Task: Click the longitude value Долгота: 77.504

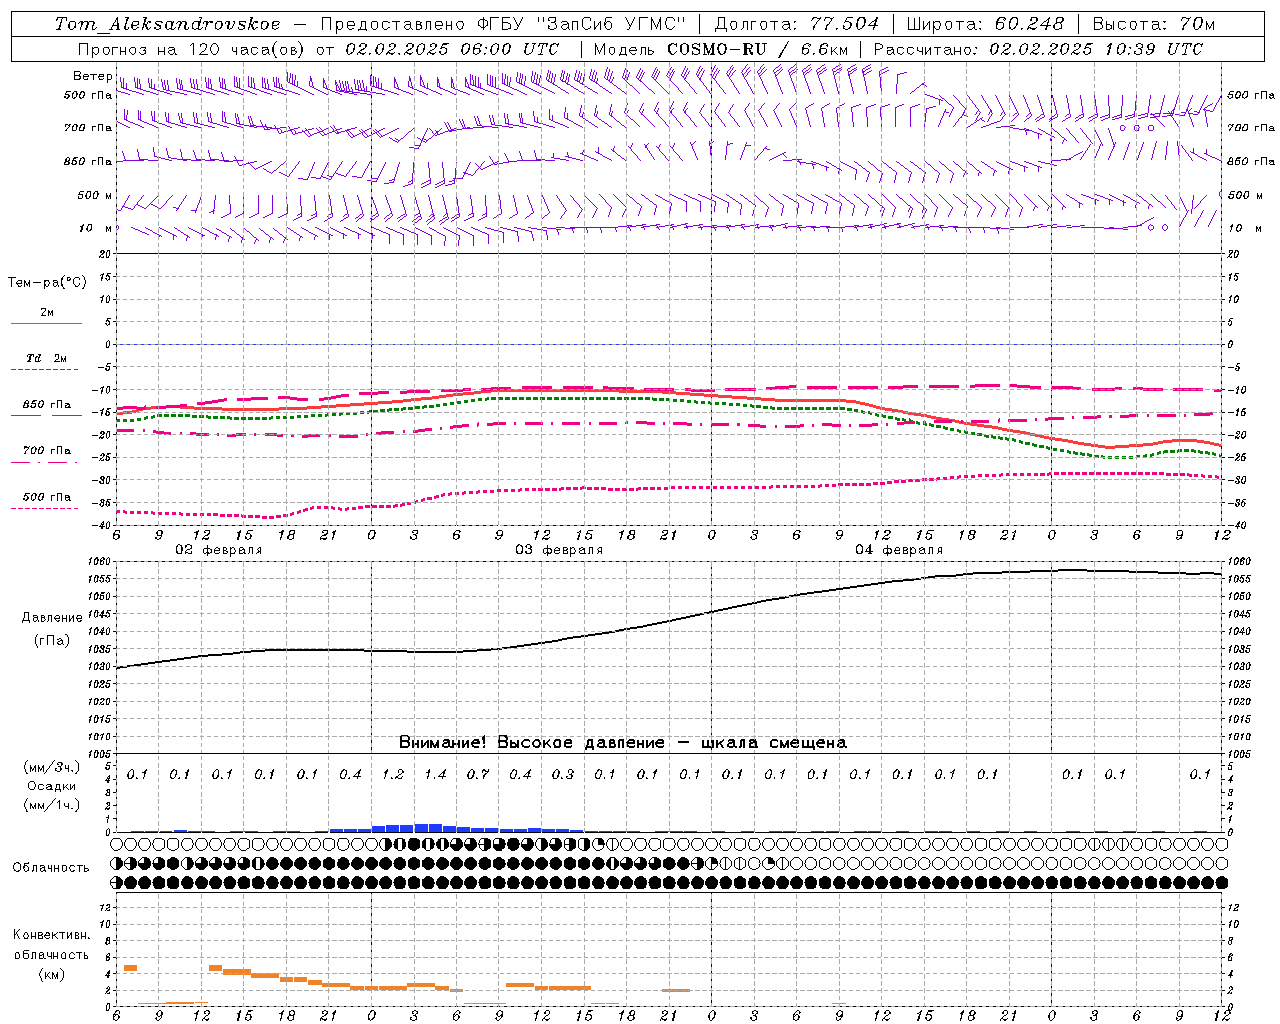Action: (797, 24)
